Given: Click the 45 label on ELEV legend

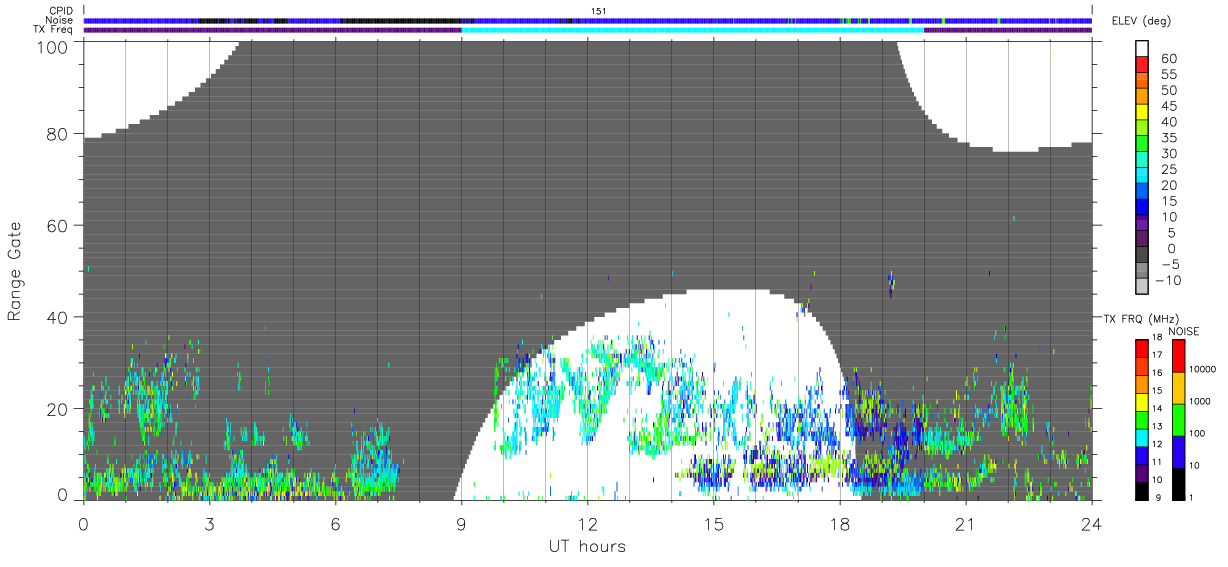Looking at the screenshot, I should [1168, 106].
